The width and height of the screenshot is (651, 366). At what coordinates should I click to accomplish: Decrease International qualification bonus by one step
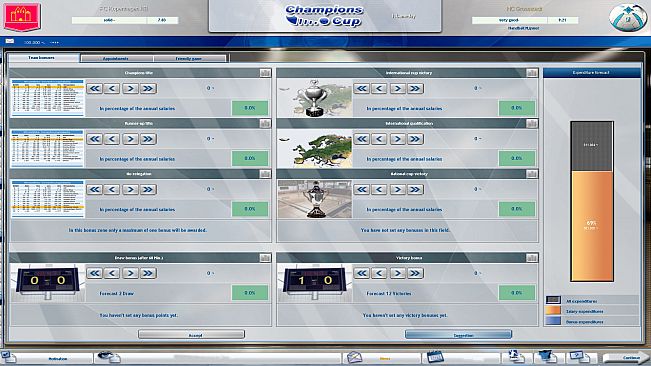point(379,139)
